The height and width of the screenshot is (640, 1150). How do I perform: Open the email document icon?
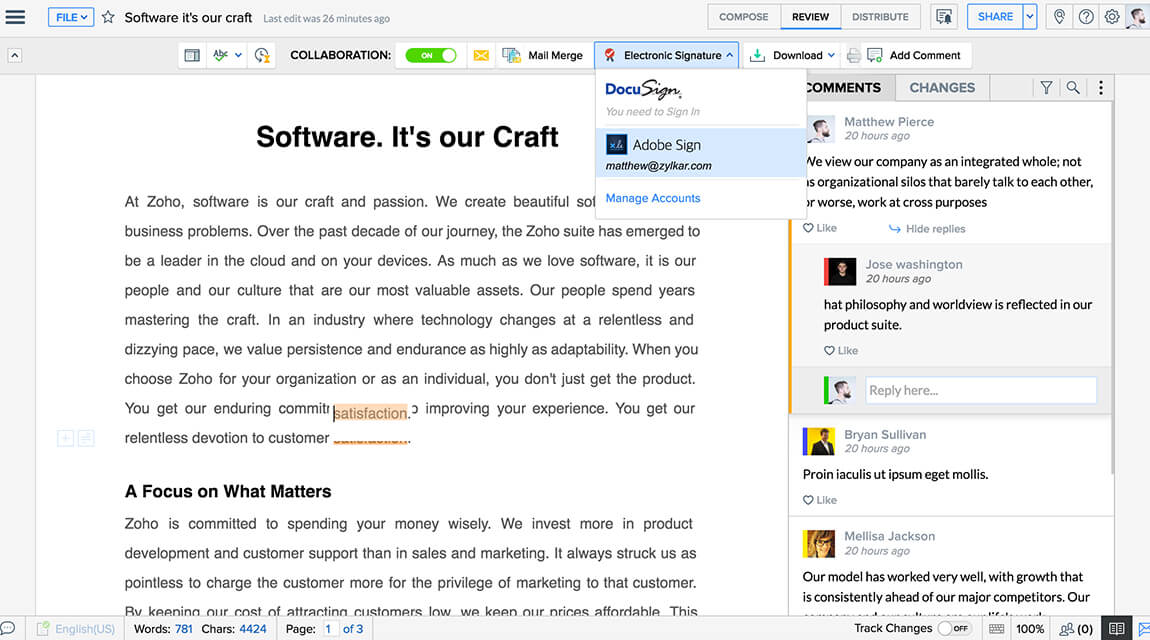point(481,55)
